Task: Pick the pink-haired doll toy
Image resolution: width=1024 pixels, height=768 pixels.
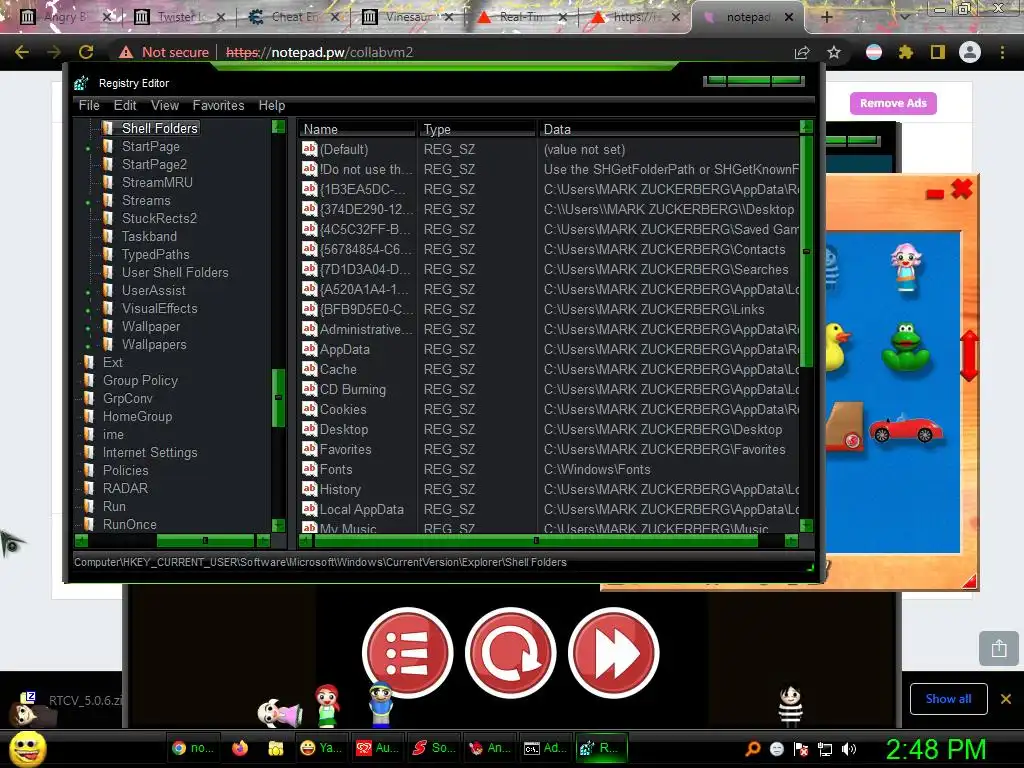Action: 906,266
